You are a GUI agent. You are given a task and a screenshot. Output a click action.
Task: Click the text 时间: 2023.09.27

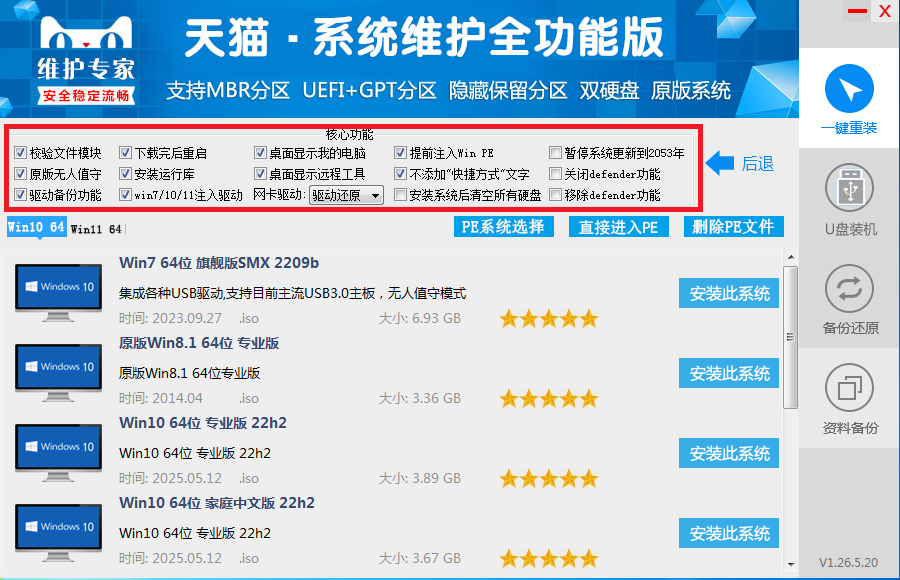(x=170, y=318)
